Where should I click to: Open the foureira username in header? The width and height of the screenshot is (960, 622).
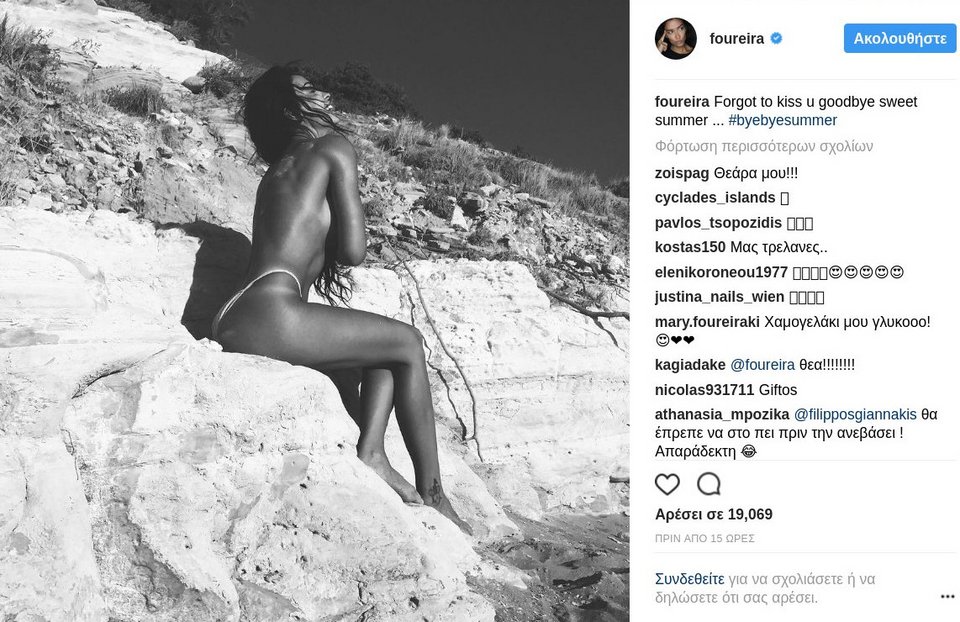point(737,39)
